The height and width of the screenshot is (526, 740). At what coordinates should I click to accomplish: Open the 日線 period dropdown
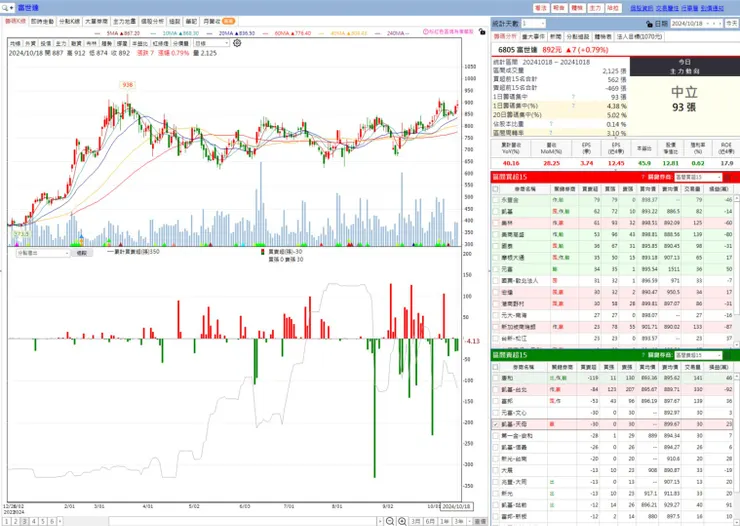(x=211, y=43)
